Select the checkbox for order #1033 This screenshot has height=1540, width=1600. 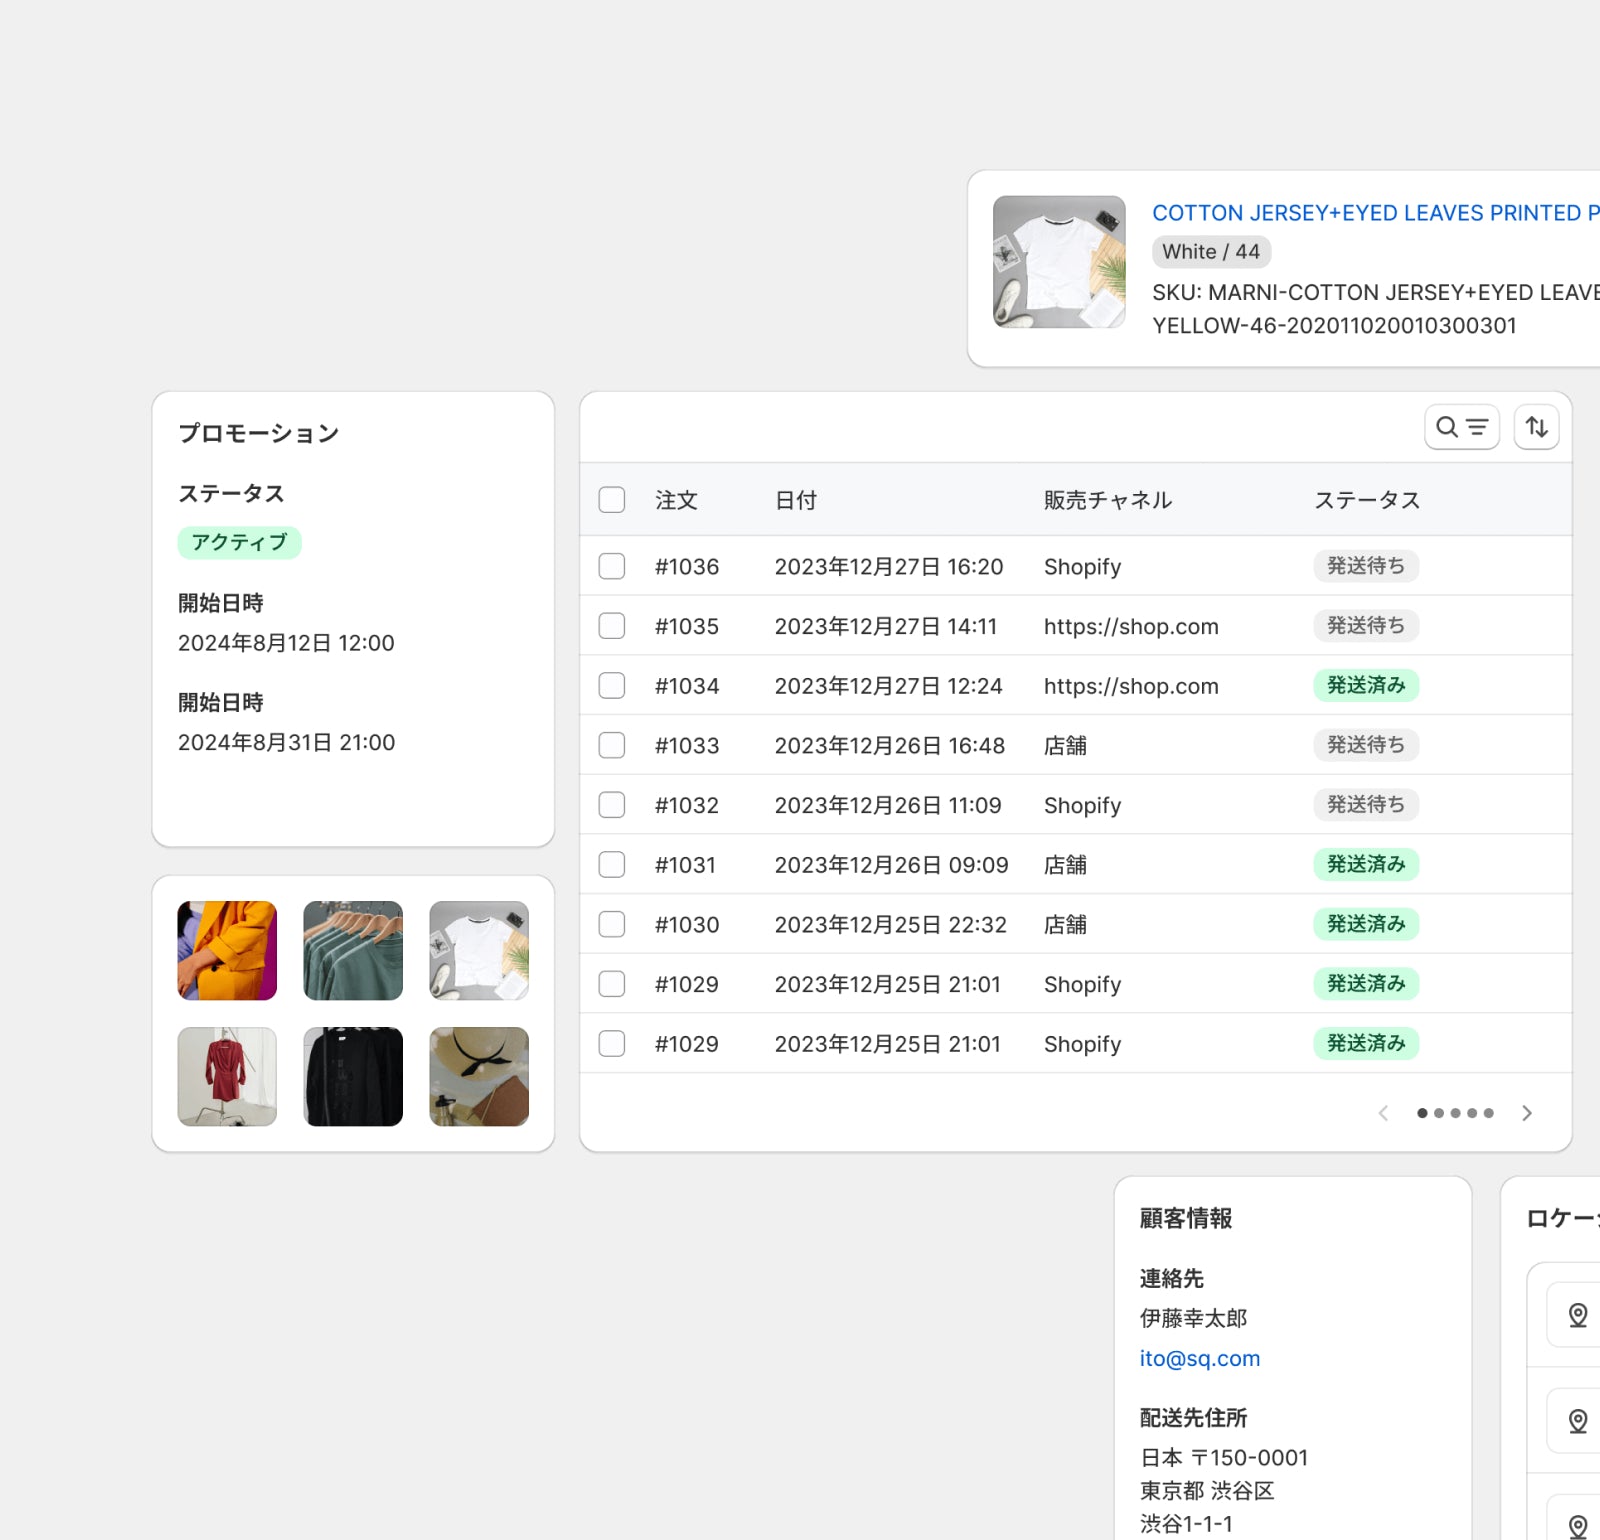612,745
